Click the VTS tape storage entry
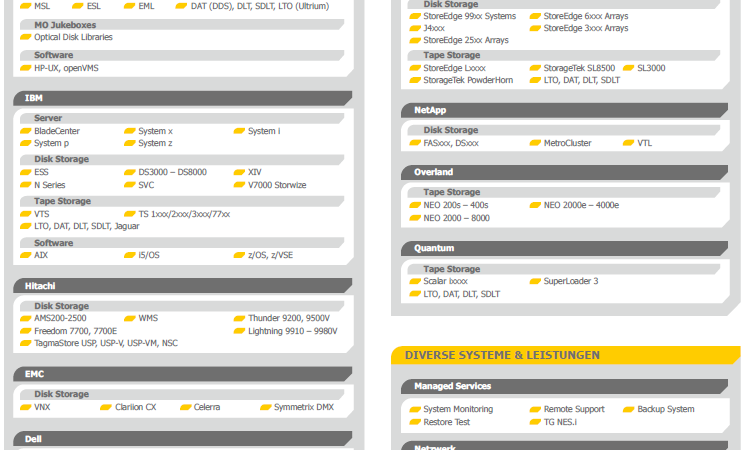 (41, 214)
